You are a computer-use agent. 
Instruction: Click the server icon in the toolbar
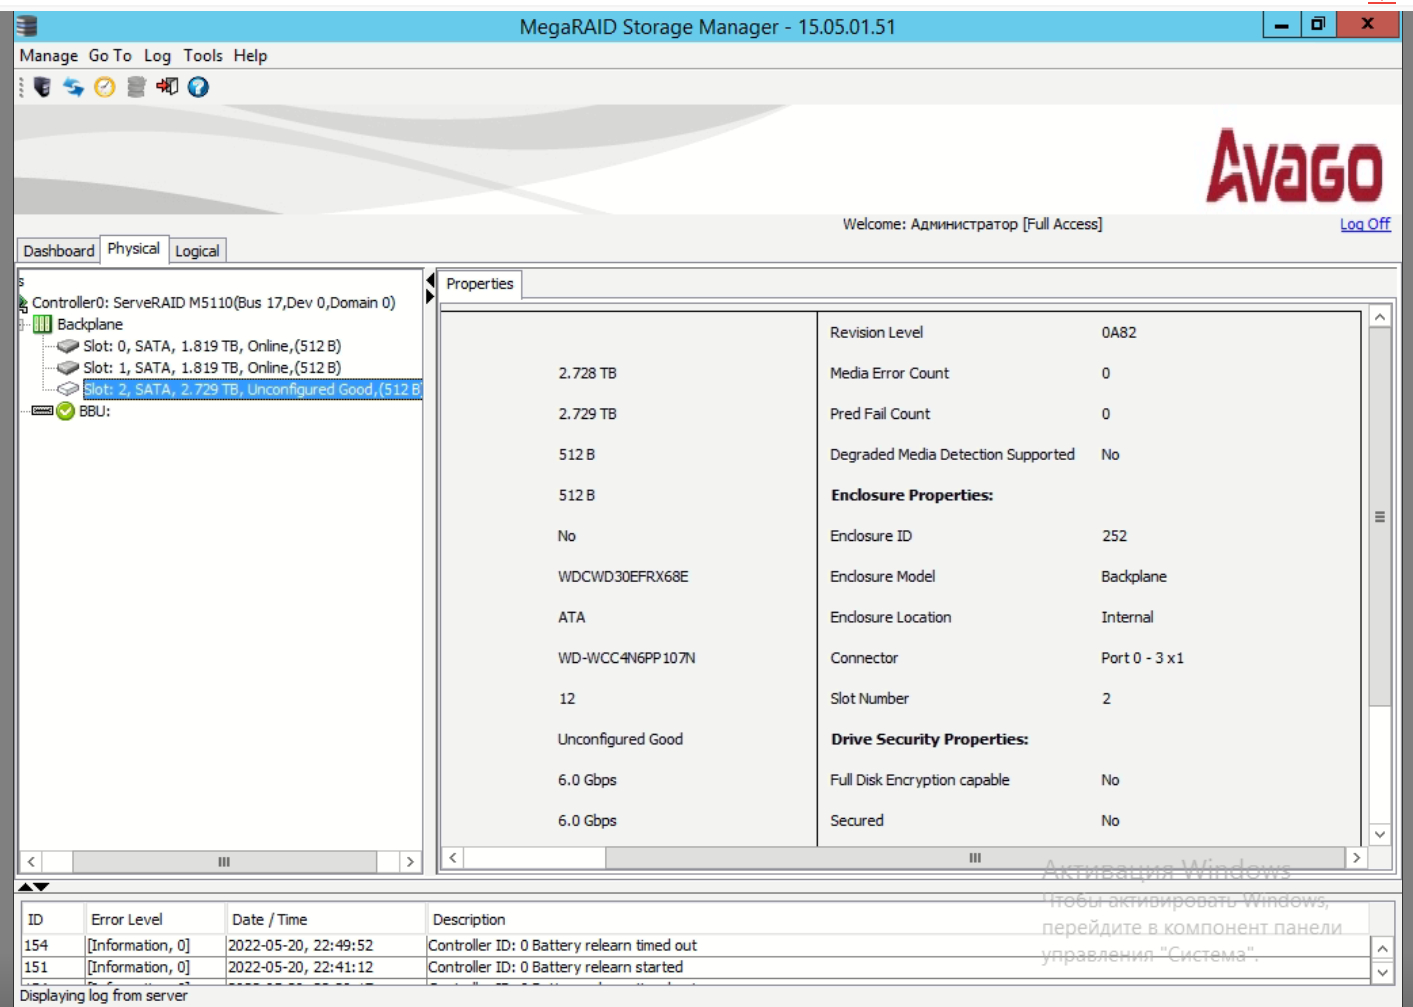point(42,87)
